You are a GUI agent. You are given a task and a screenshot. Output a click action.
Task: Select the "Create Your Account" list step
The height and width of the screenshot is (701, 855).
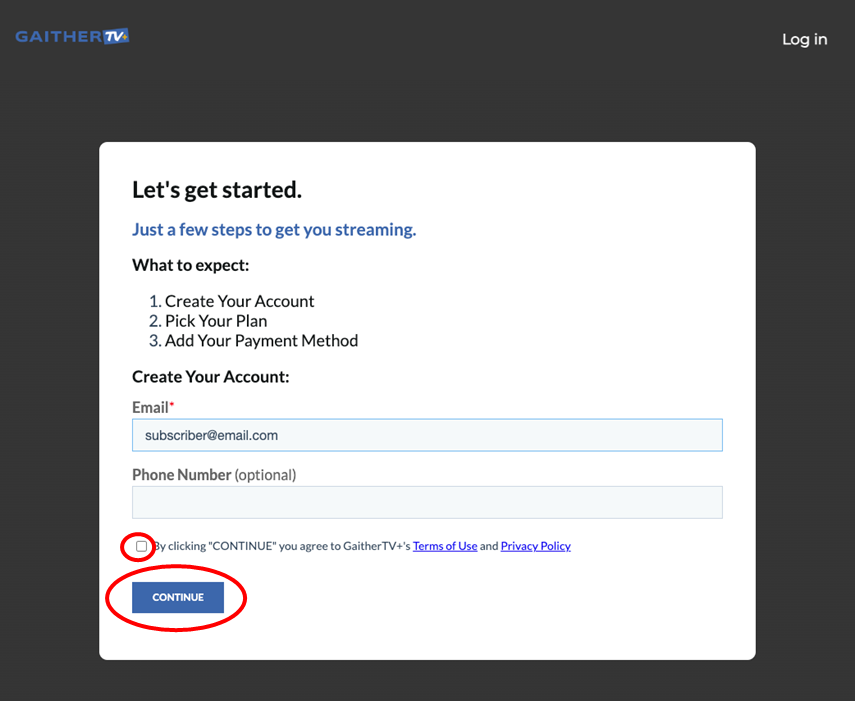(239, 301)
